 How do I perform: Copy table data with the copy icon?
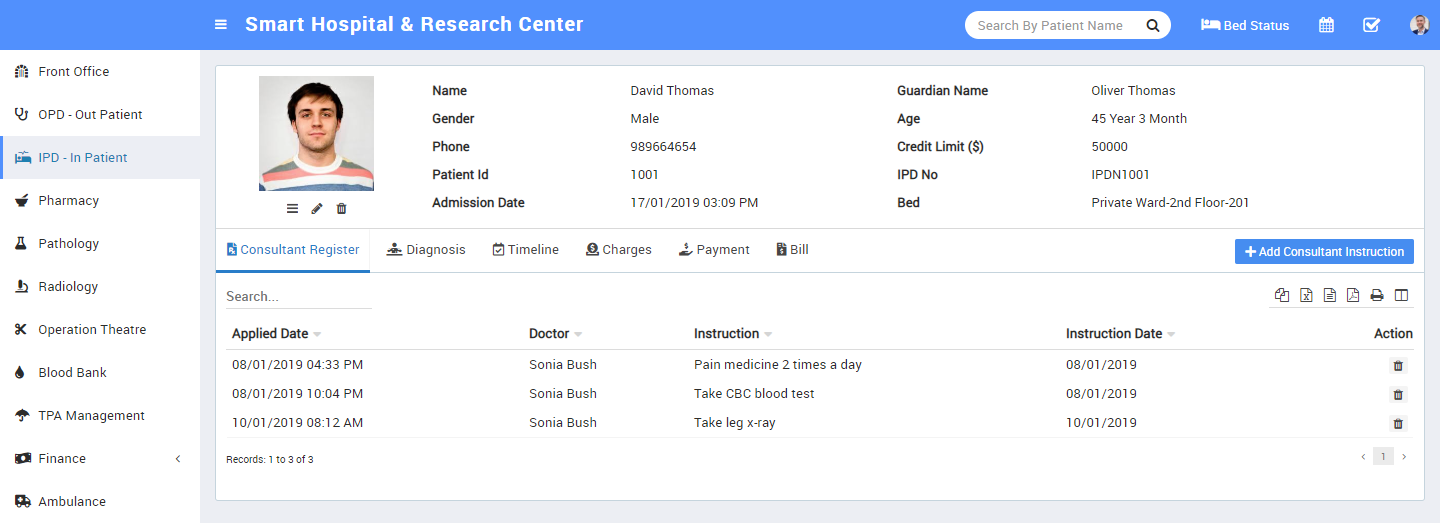point(1282,295)
